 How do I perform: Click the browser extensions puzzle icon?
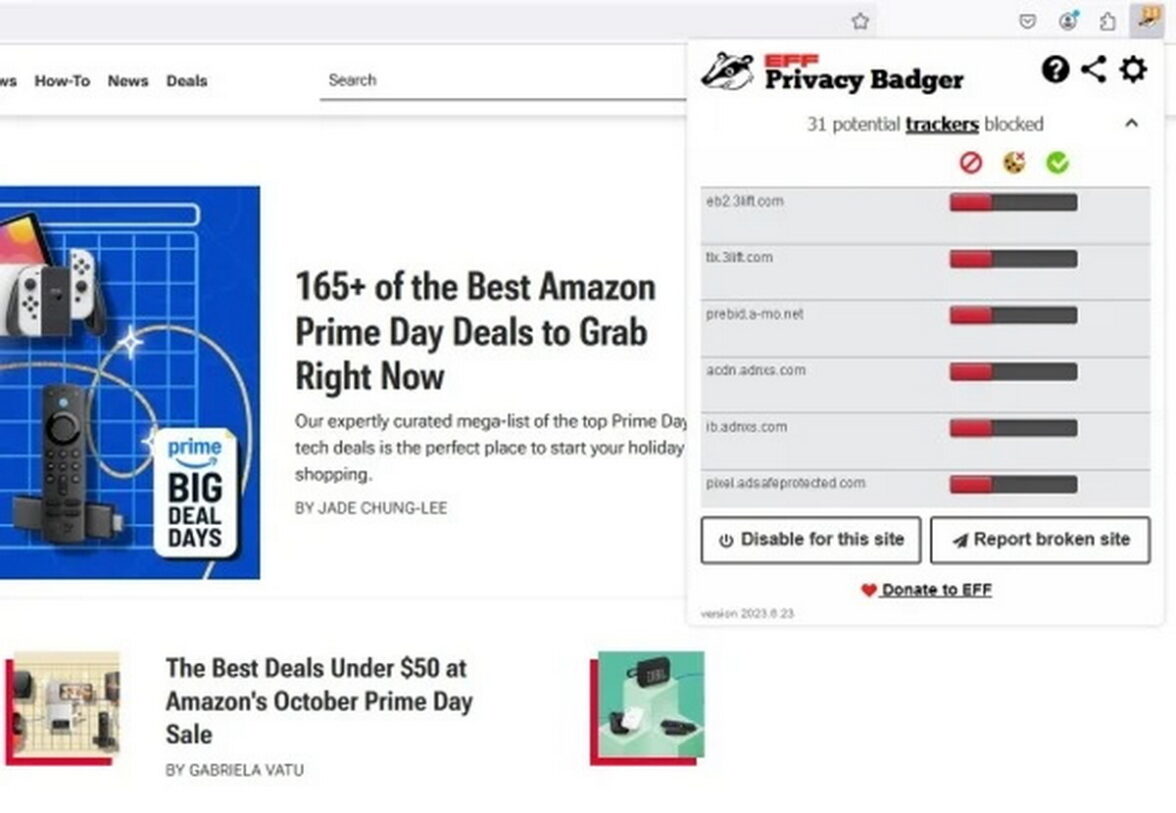click(1108, 21)
